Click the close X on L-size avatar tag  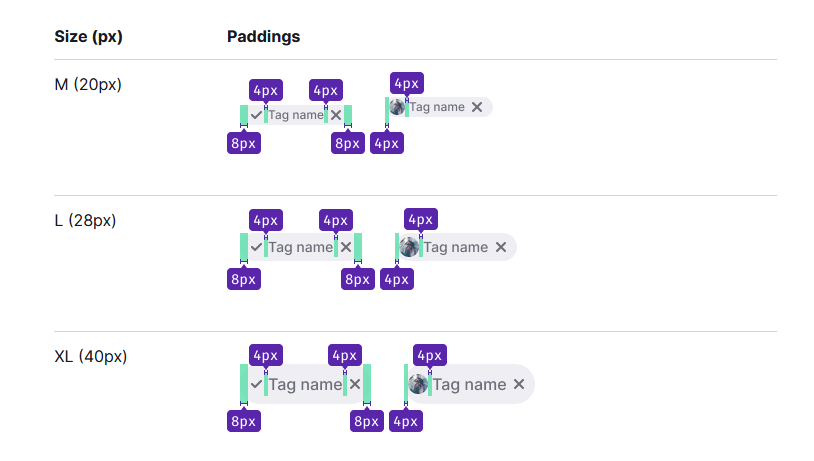click(x=501, y=247)
